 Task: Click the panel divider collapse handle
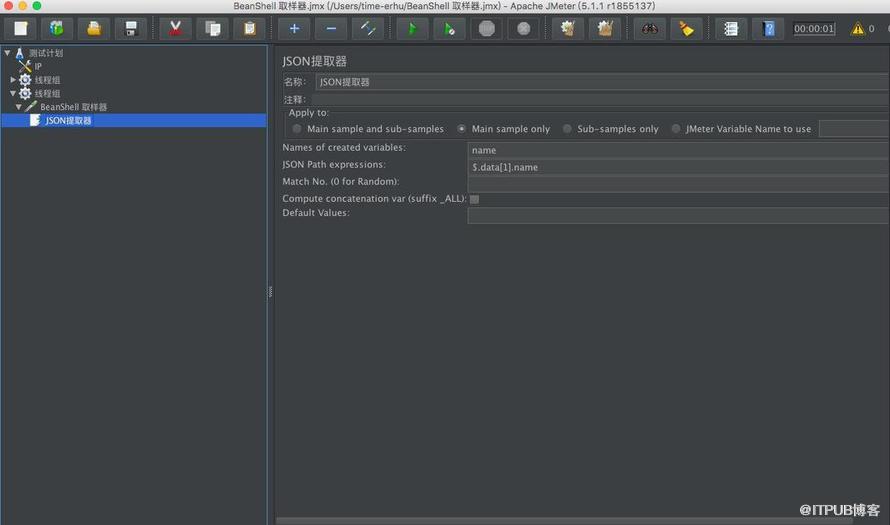270,292
